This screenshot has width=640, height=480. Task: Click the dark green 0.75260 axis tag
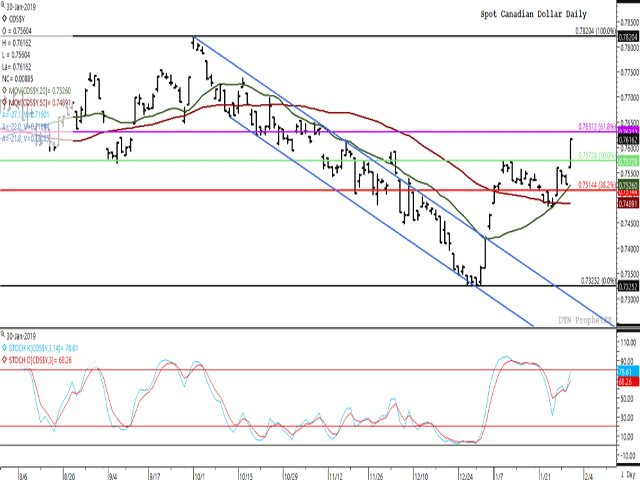click(628, 185)
